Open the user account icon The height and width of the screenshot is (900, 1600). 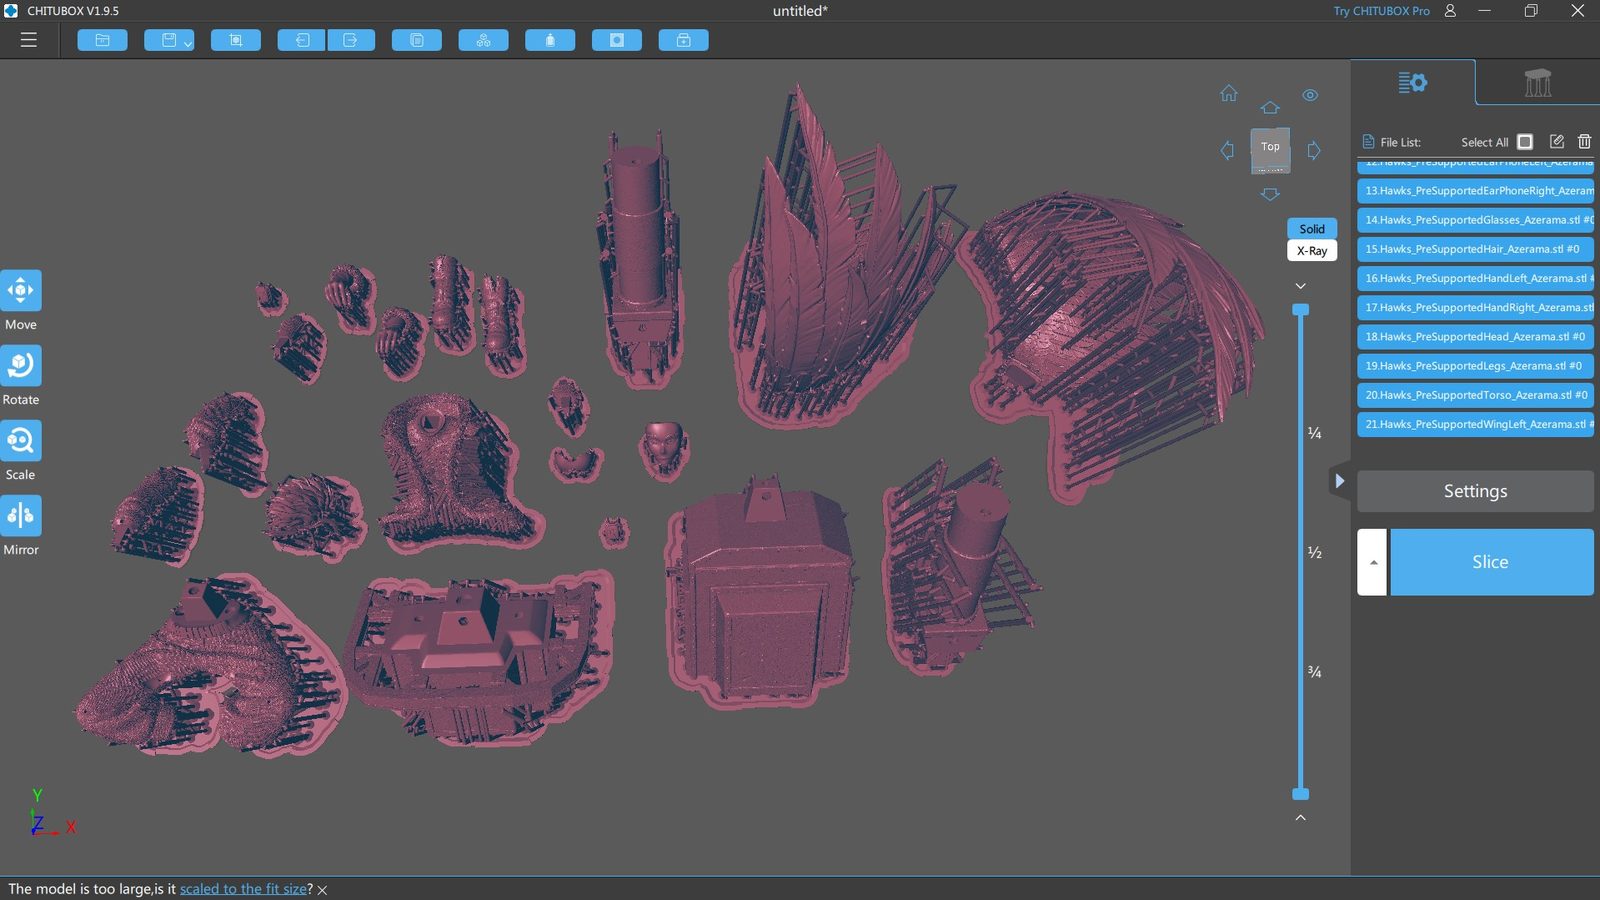[x=1450, y=11]
